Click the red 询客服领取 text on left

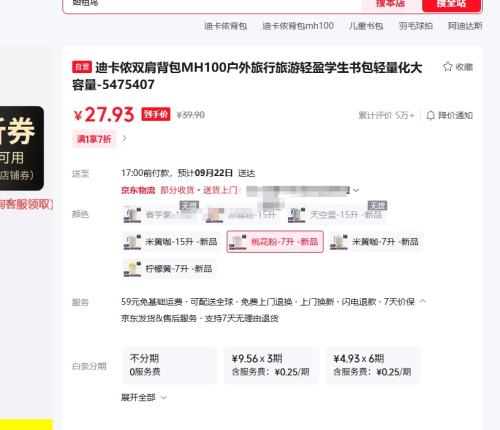point(27,204)
